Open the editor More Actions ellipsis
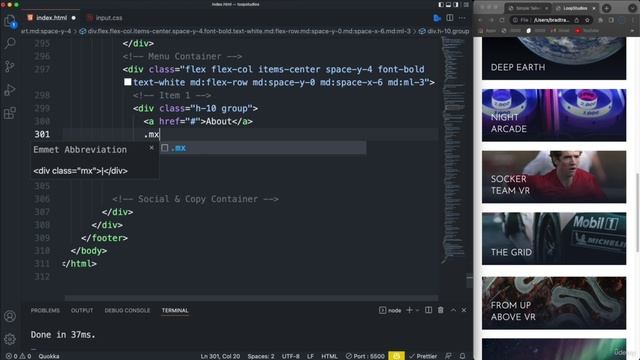The image size is (640, 360). pos(462,18)
